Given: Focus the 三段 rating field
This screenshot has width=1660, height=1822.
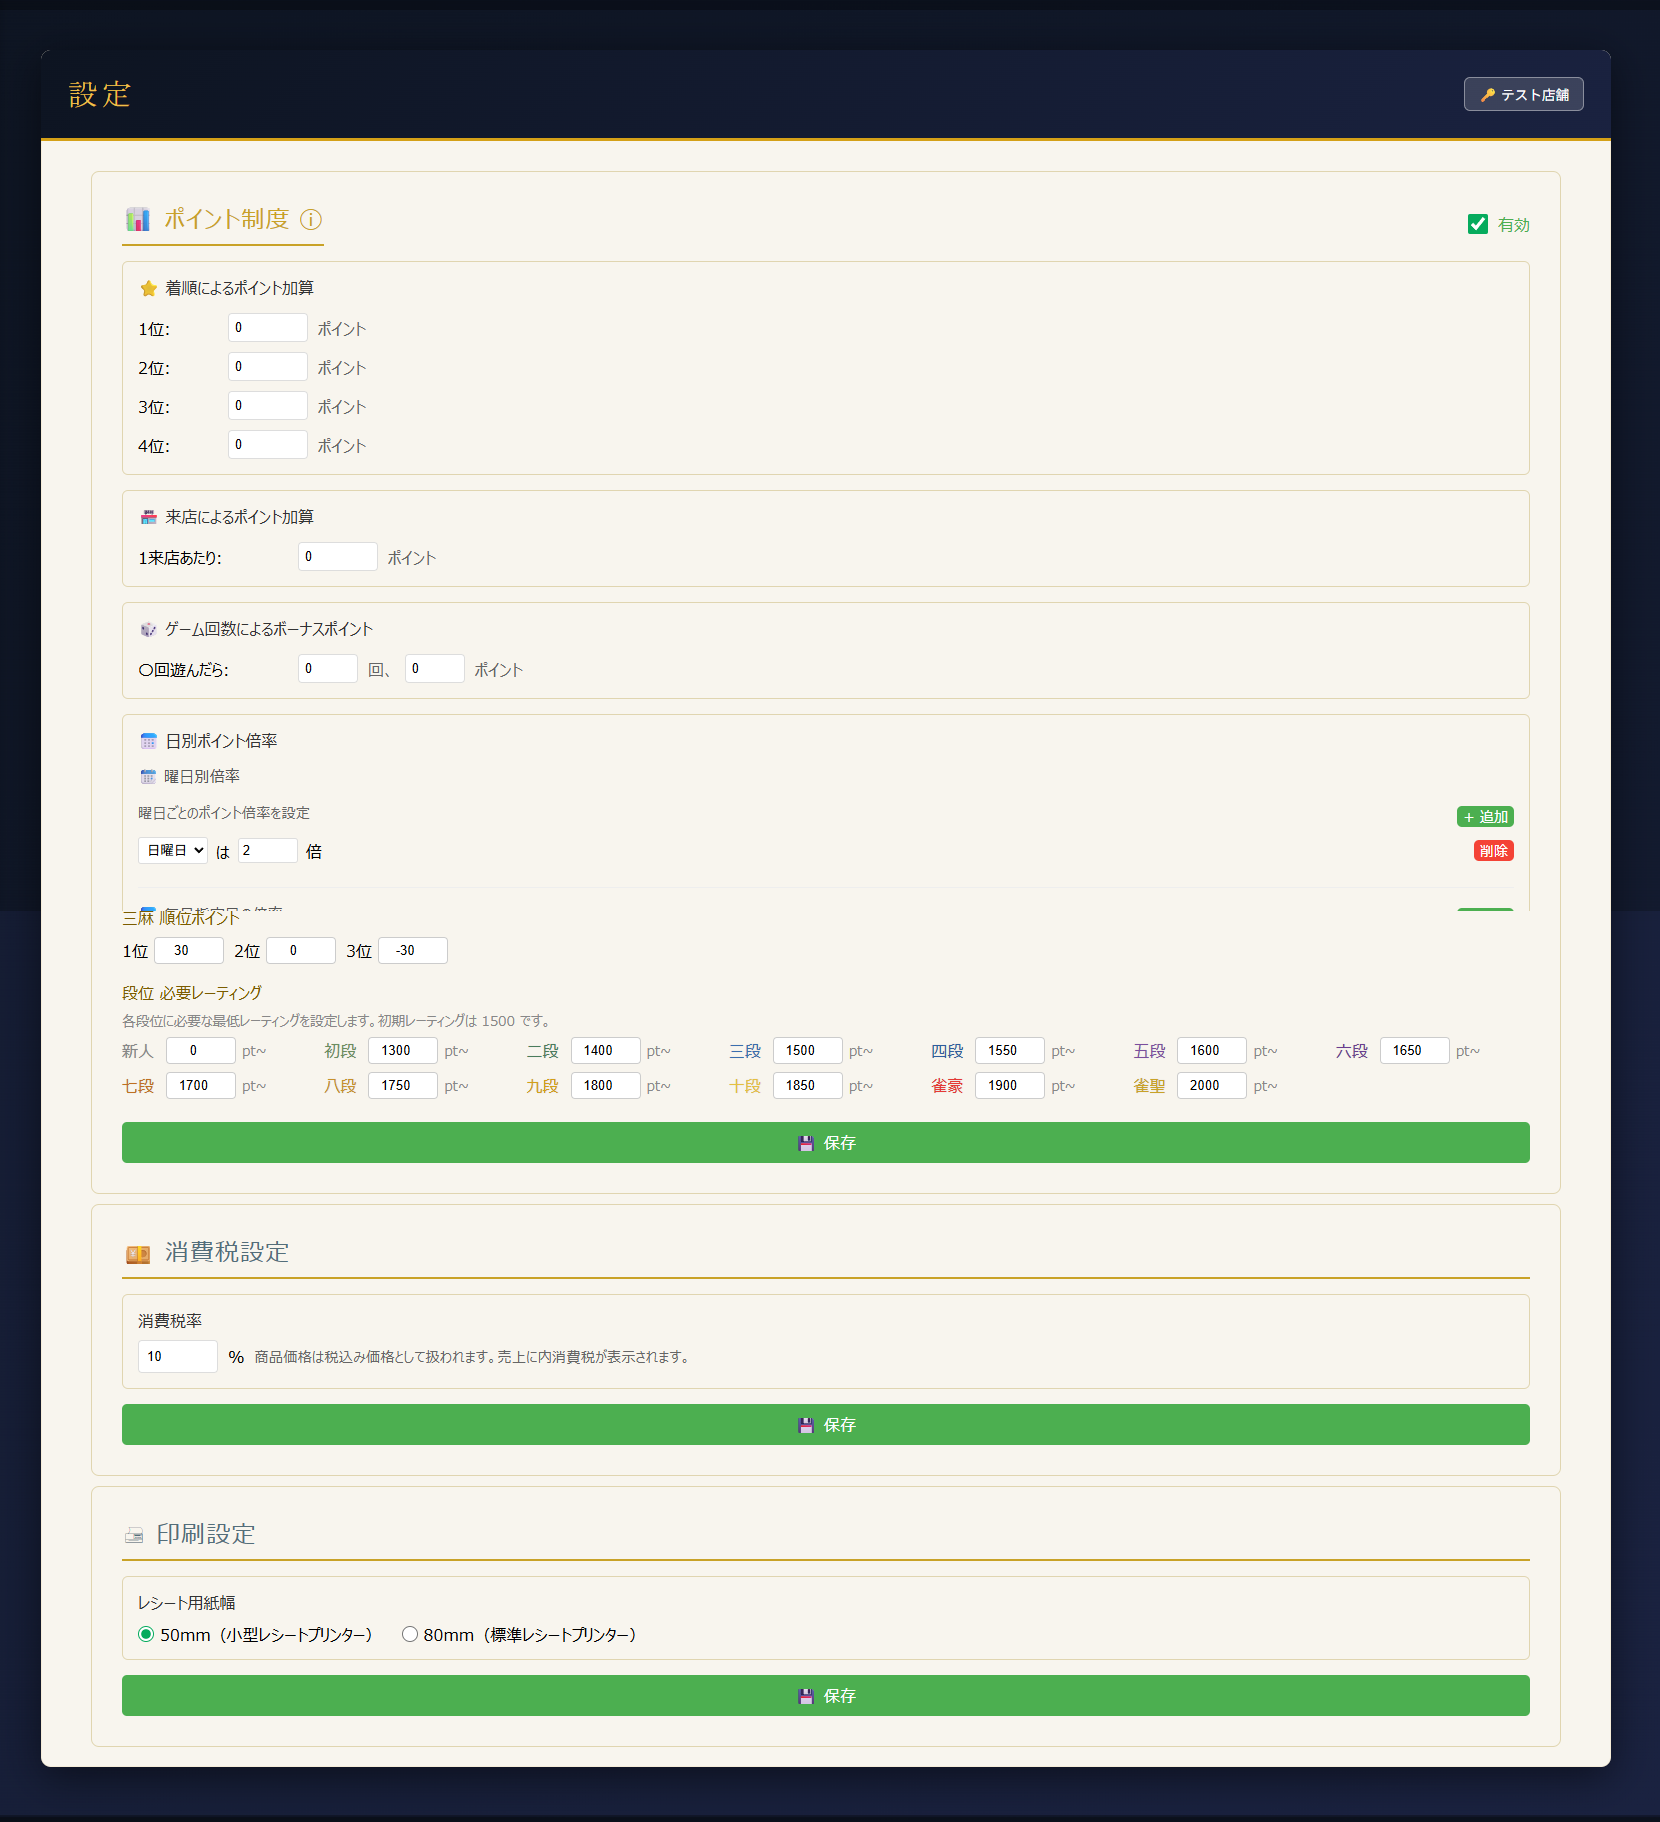Looking at the screenshot, I should click(x=808, y=1051).
